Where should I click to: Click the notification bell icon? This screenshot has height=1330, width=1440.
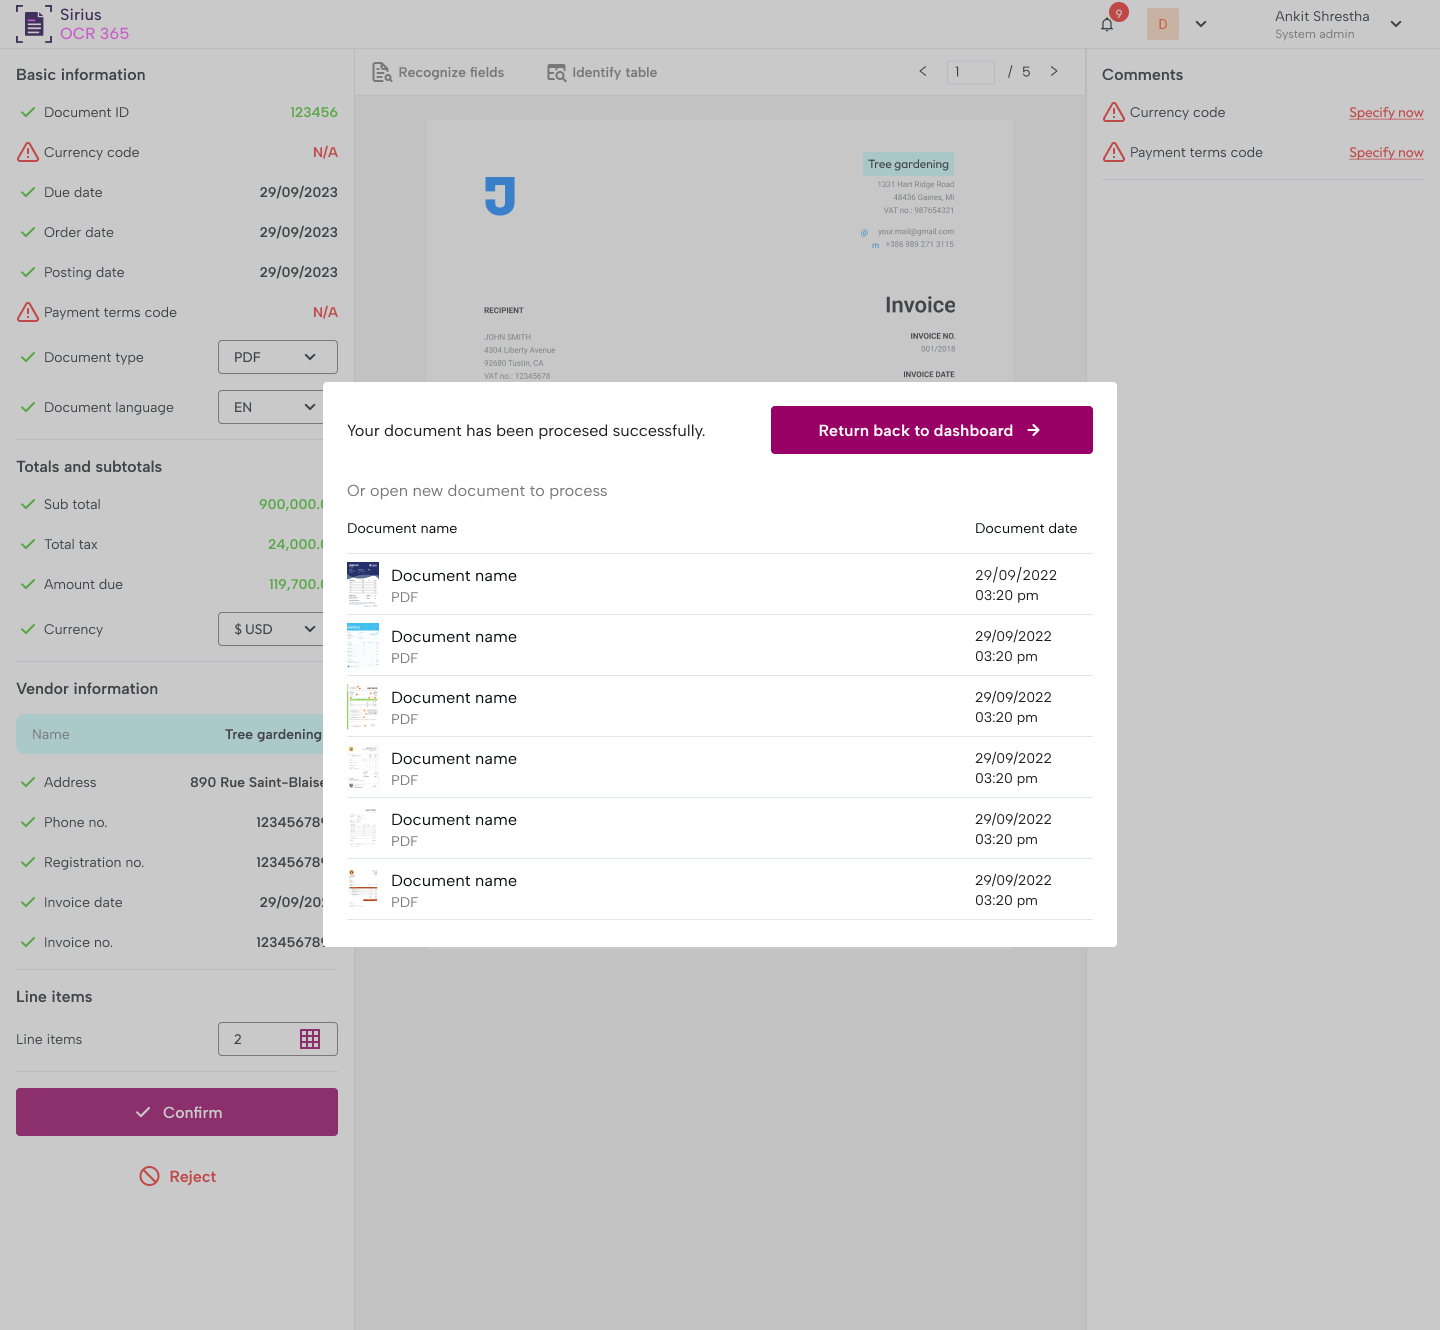(x=1107, y=24)
